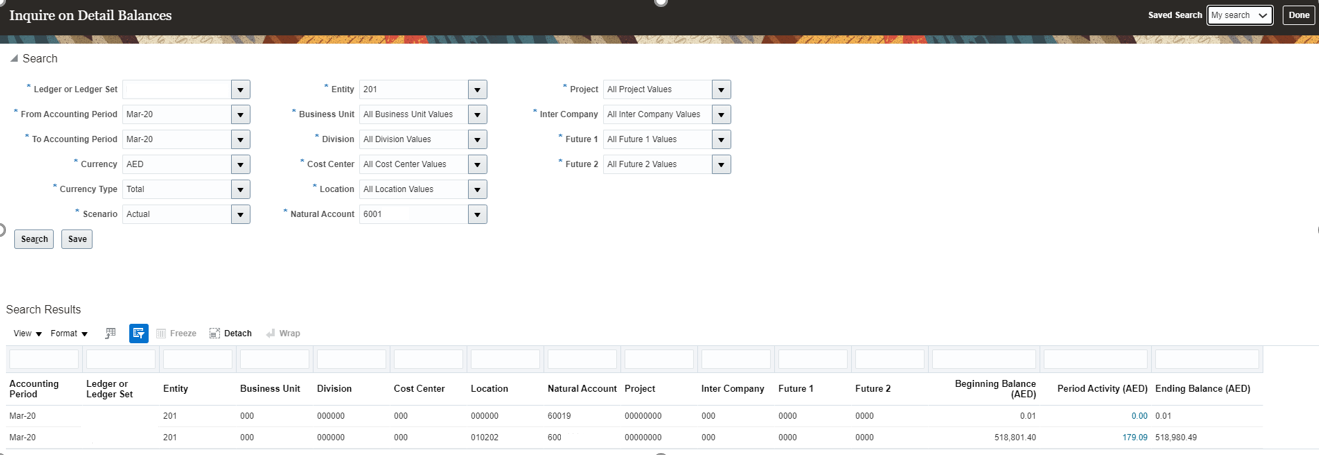The height and width of the screenshot is (455, 1319).
Task: Click the Natural Account column header
Action: [582, 389]
